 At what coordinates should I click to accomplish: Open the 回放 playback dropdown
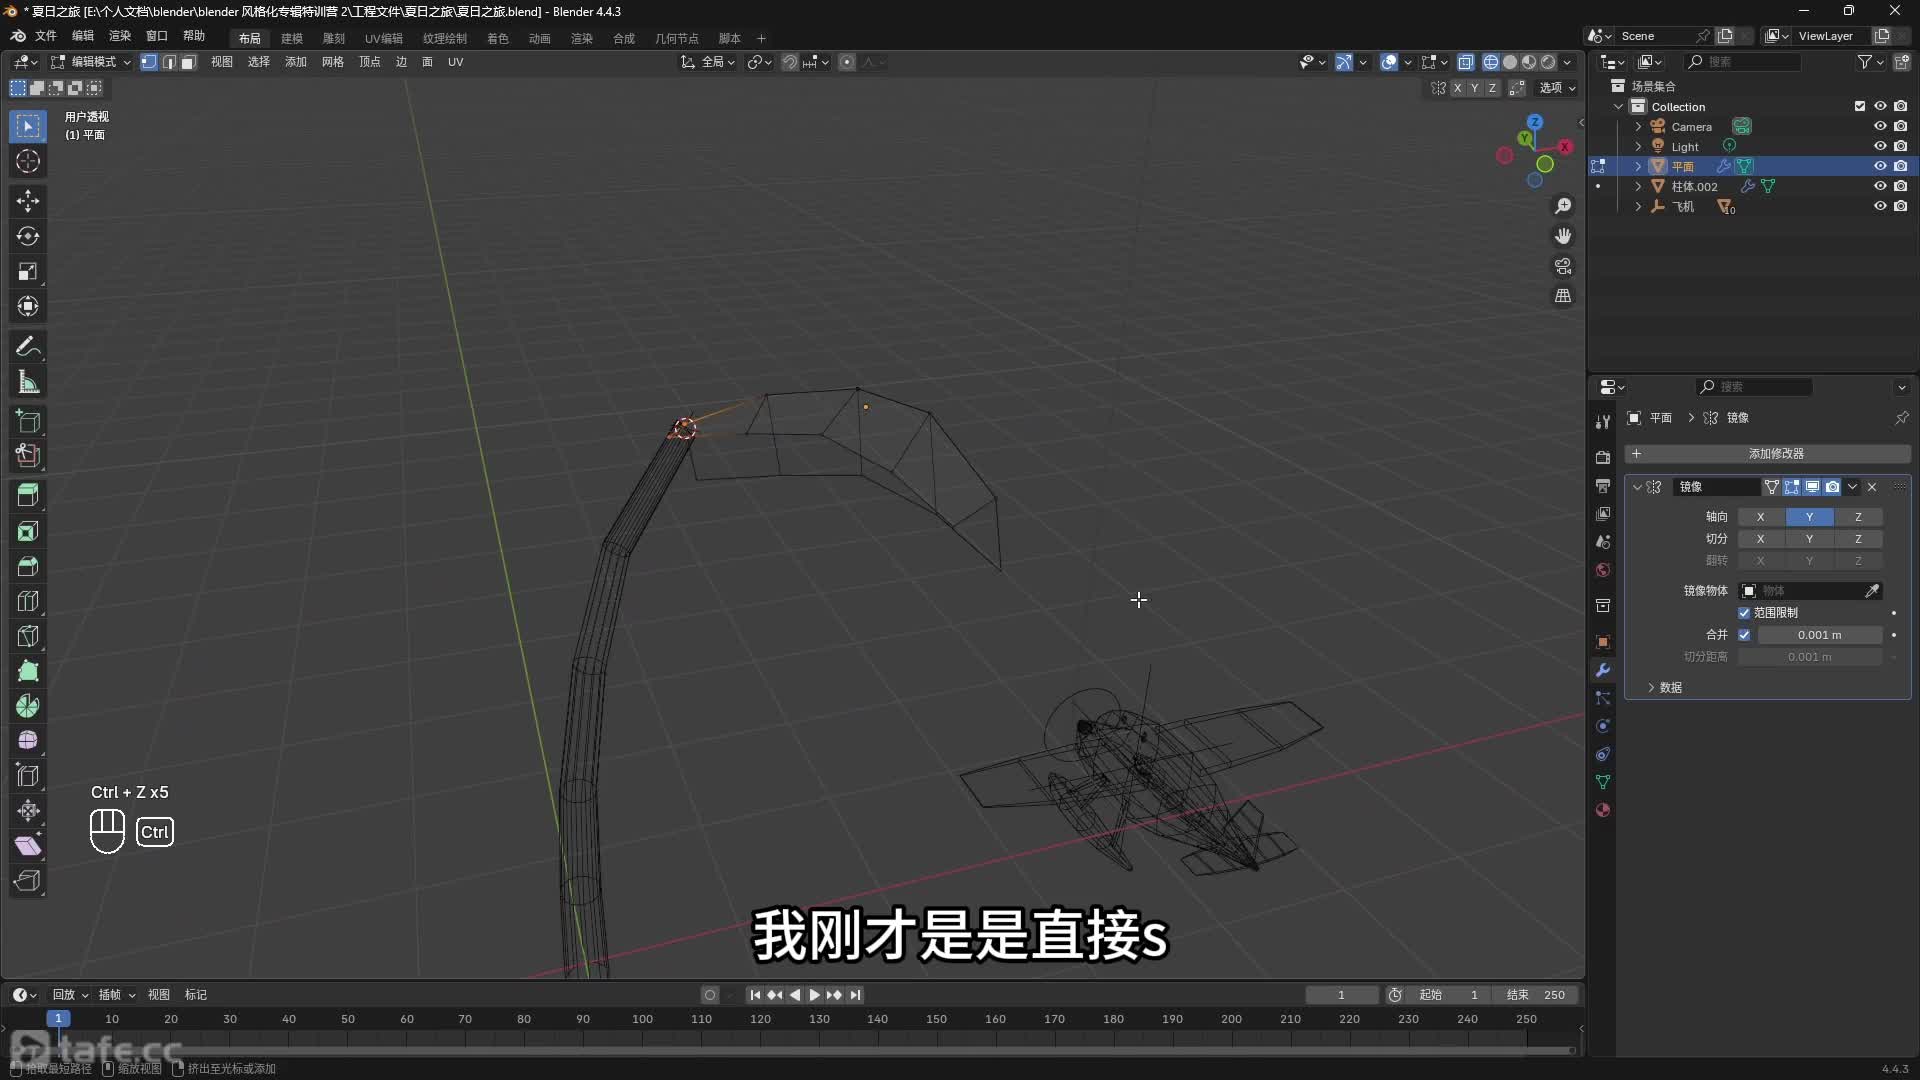(x=70, y=995)
